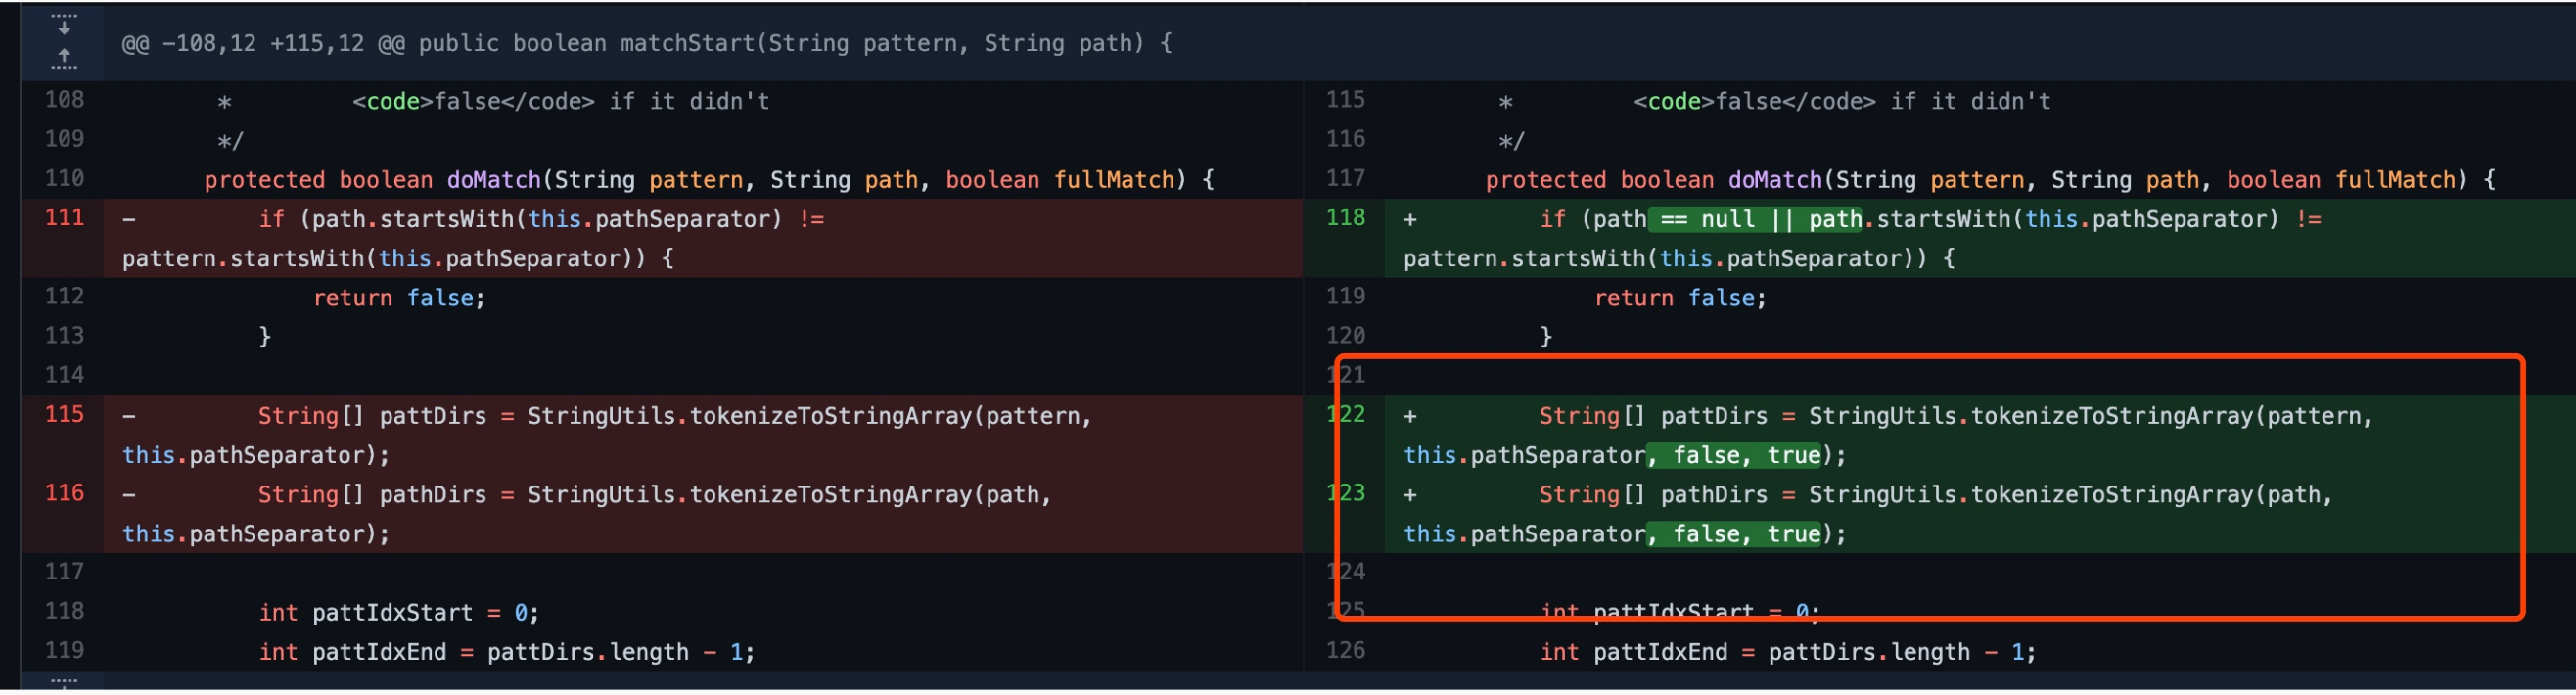Select line number 126 in right pane

tap(1344, 651)
